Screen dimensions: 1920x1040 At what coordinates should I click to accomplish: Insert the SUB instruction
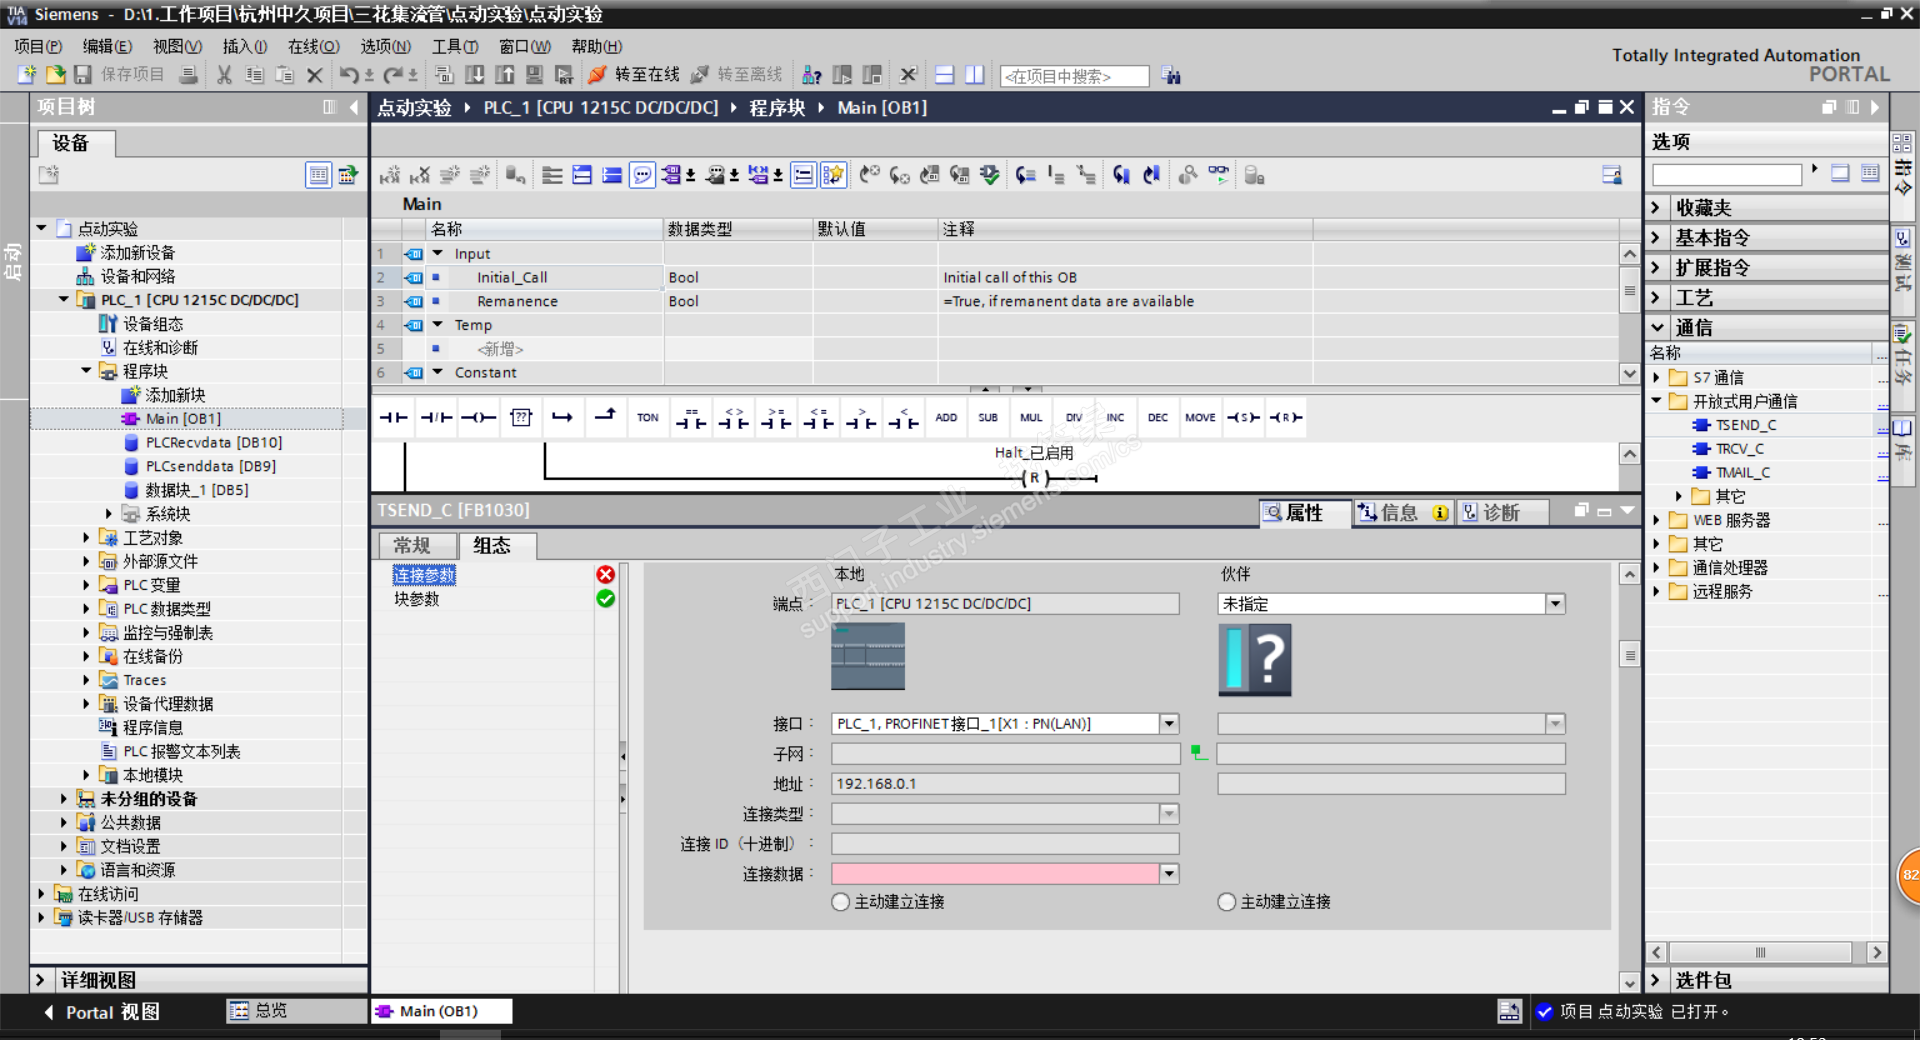click(x=988, y=418)
